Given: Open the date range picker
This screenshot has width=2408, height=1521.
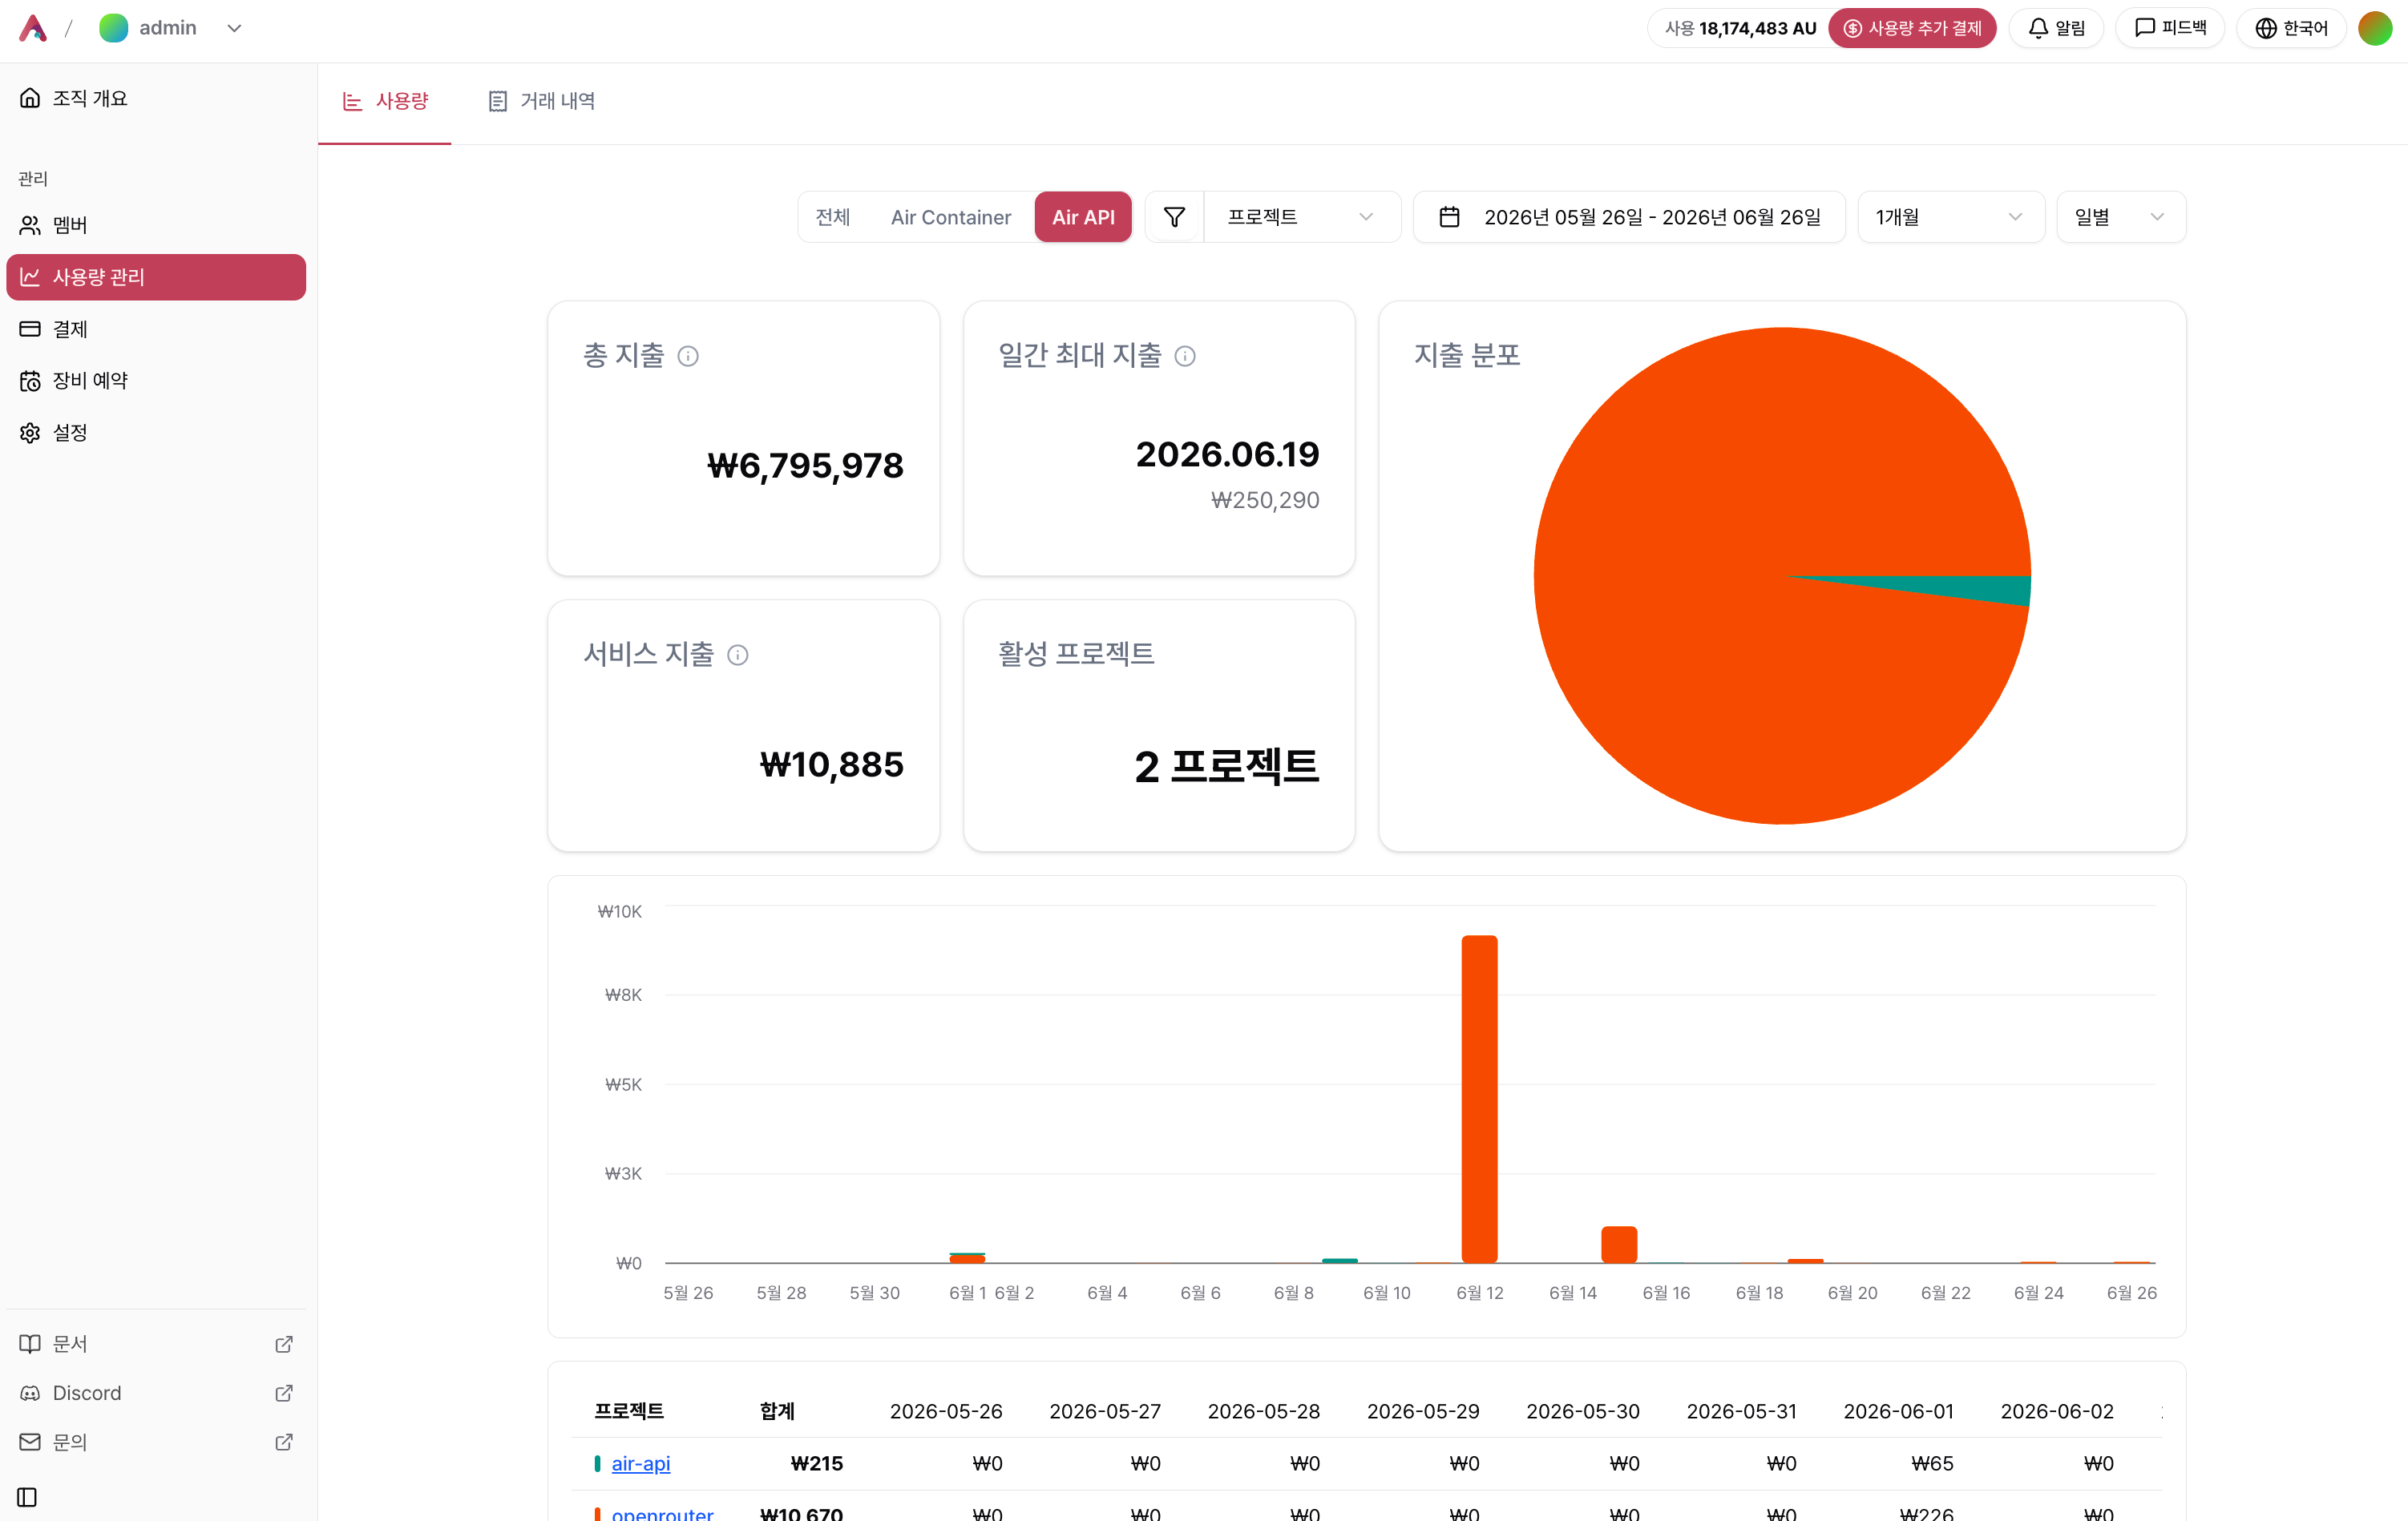Looking at the screenshot, I should (x=1629, y=217).
